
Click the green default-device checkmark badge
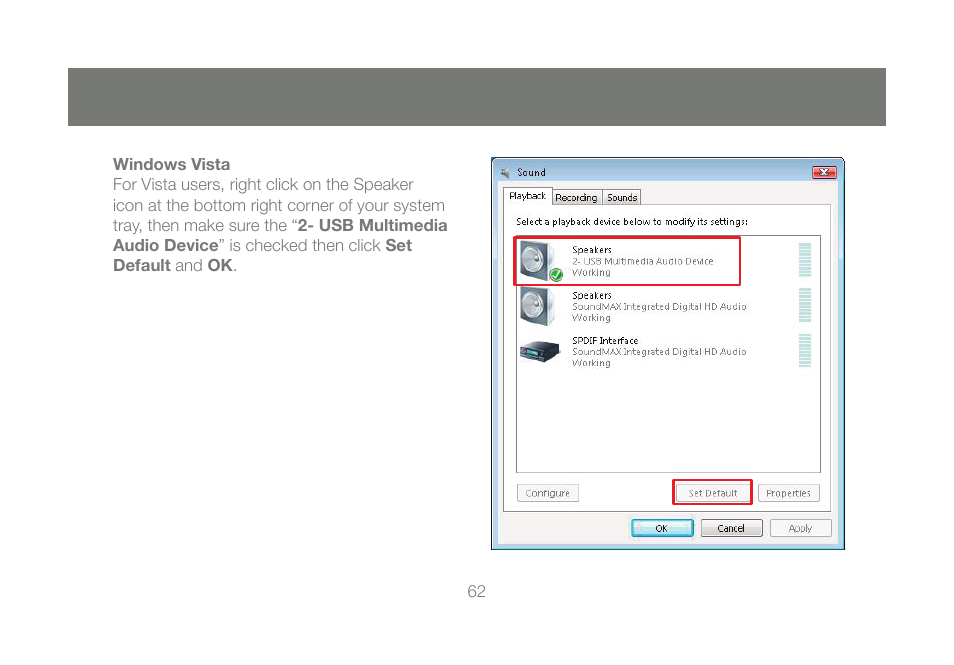point(556,275)
